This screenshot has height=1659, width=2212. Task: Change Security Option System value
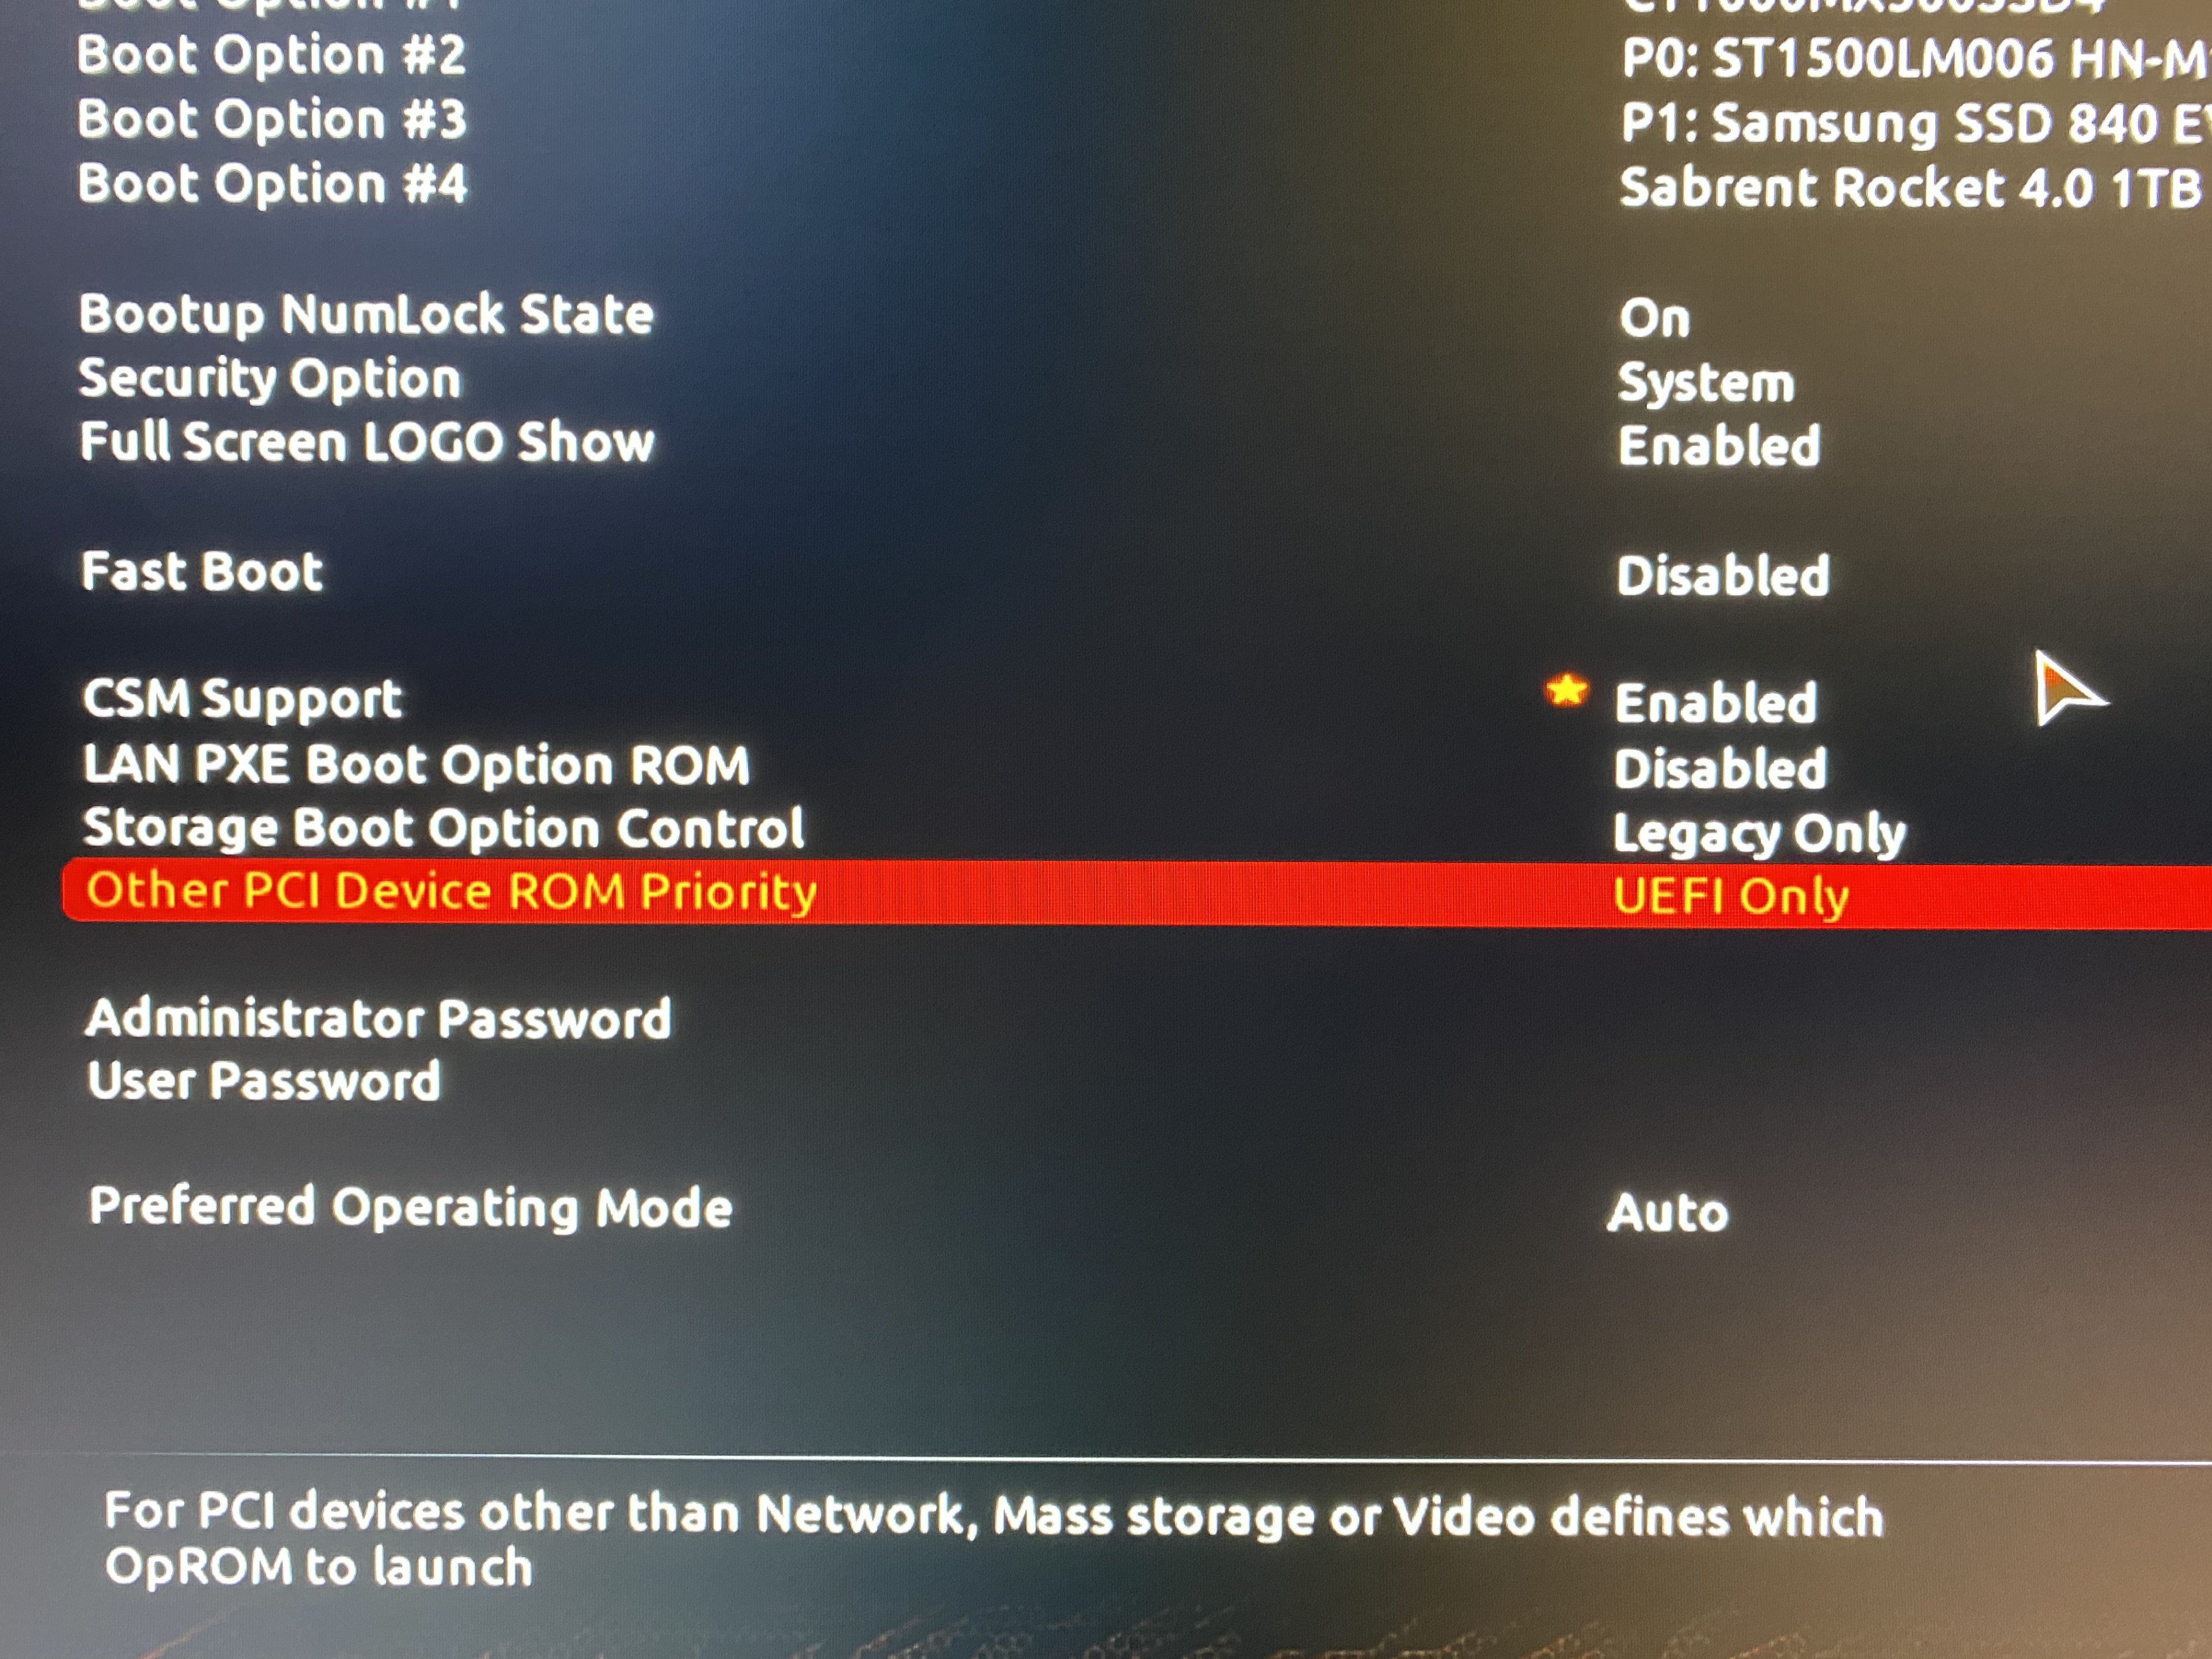click(x=1706, y=383)
